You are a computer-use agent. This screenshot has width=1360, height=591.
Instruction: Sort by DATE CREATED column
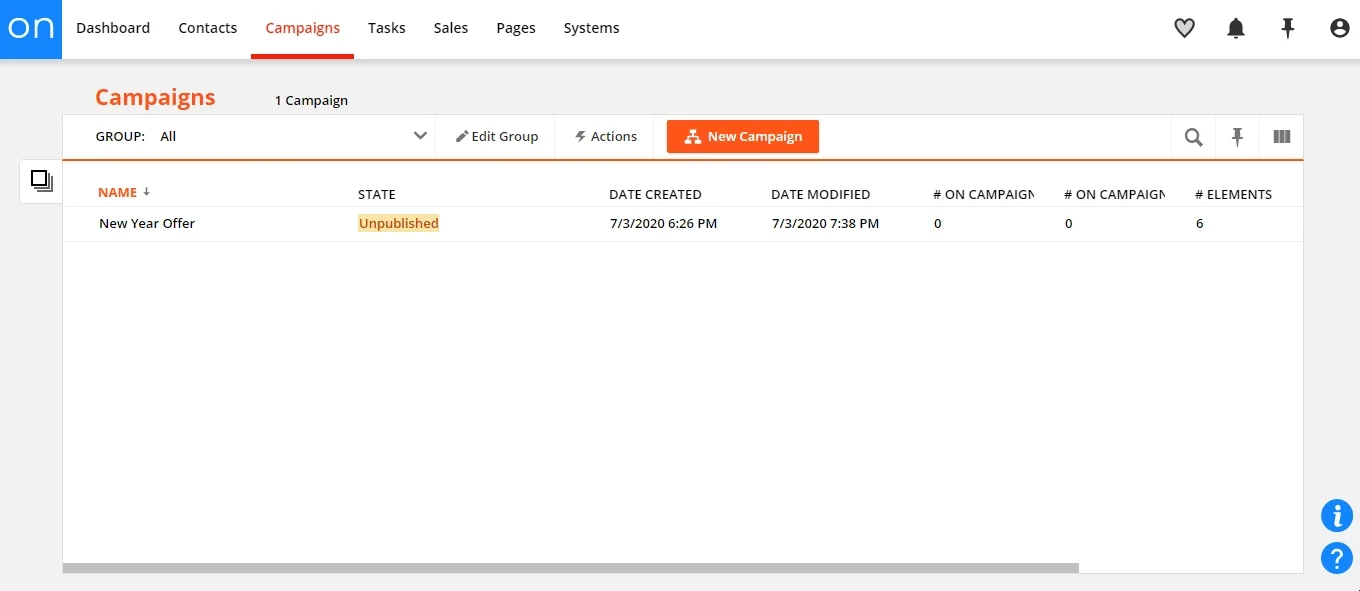(x=655, y=194)
